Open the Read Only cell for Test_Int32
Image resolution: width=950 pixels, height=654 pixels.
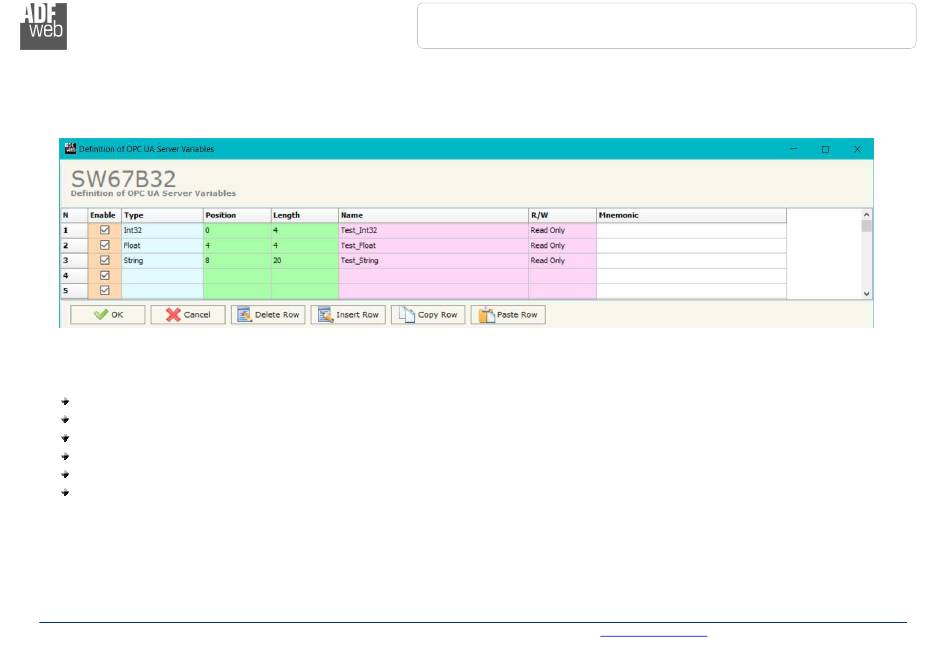(562, 230)
